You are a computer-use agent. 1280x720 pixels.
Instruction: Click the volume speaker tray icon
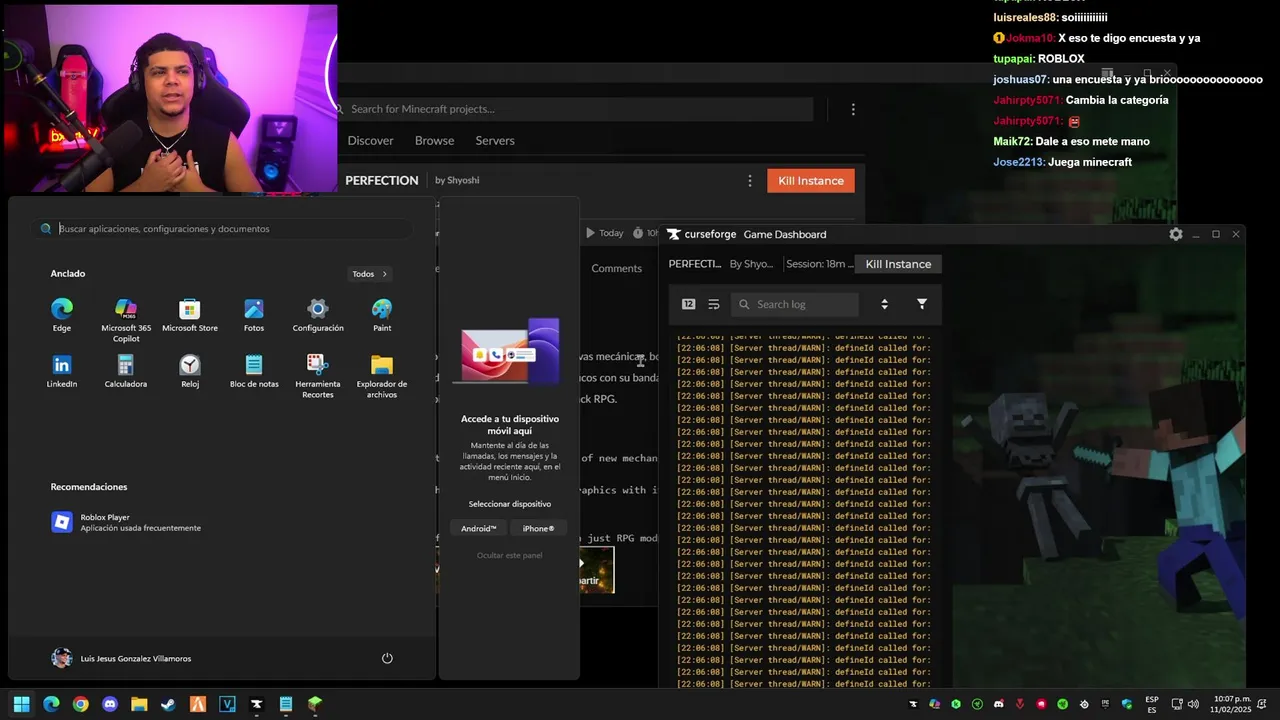(x=1193, y=704)
